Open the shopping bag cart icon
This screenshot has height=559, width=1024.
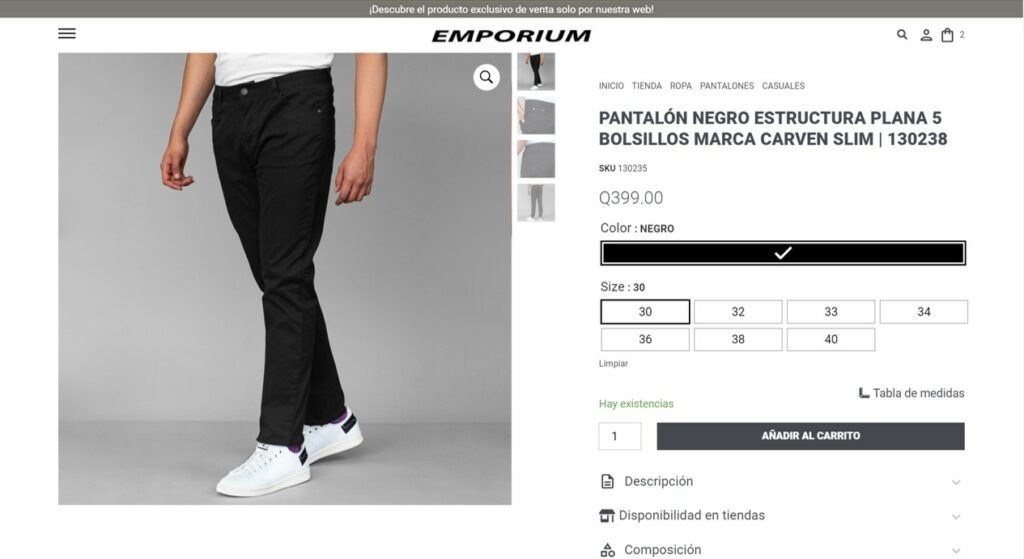click(x=947, y=35)
